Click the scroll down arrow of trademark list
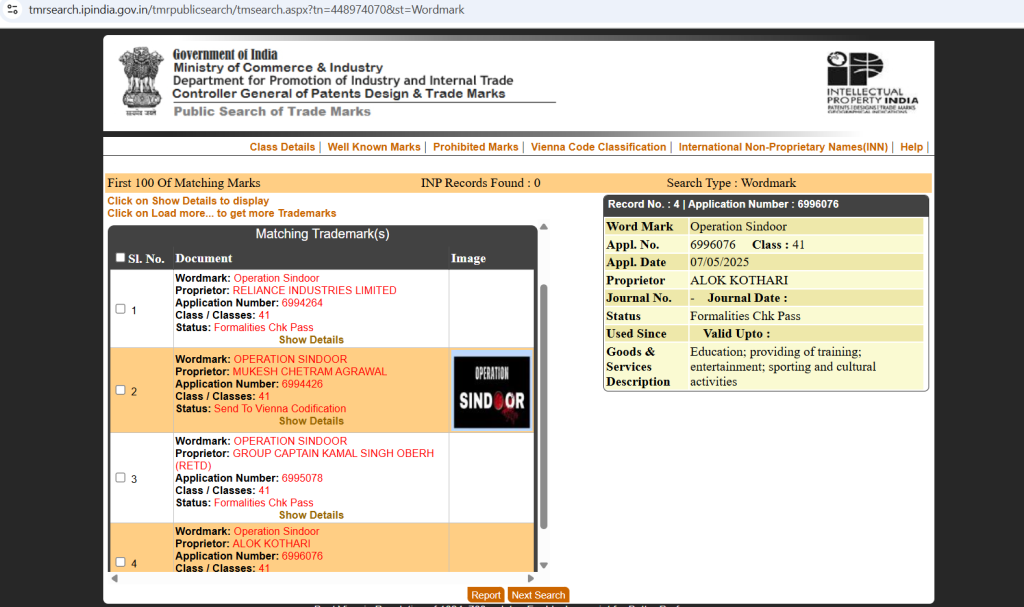The width and height of the screenshot is (1024, 607). tap(543, 566)
